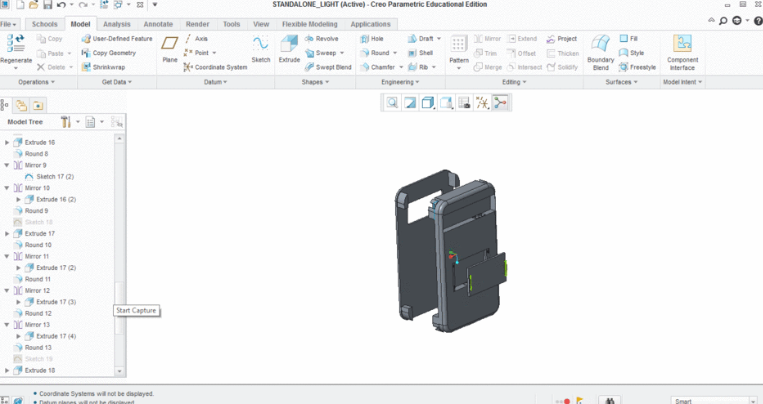The height and width of the screenshot is (404, 763).
Task: Insert a Coordinate System
Action: (x=216, y=67)
